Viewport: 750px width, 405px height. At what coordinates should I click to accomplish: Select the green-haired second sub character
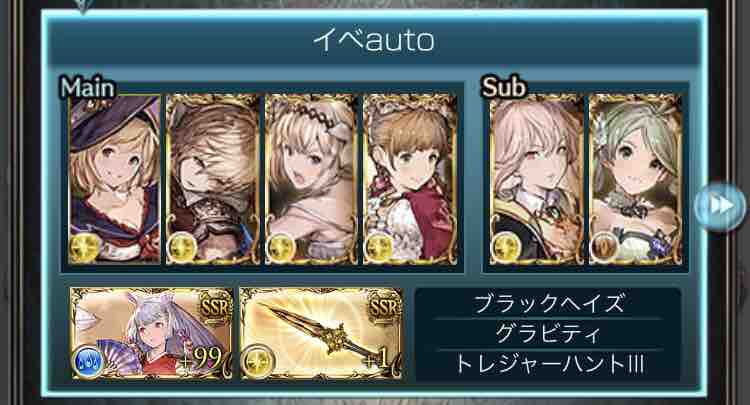click(x=636, y=179)
